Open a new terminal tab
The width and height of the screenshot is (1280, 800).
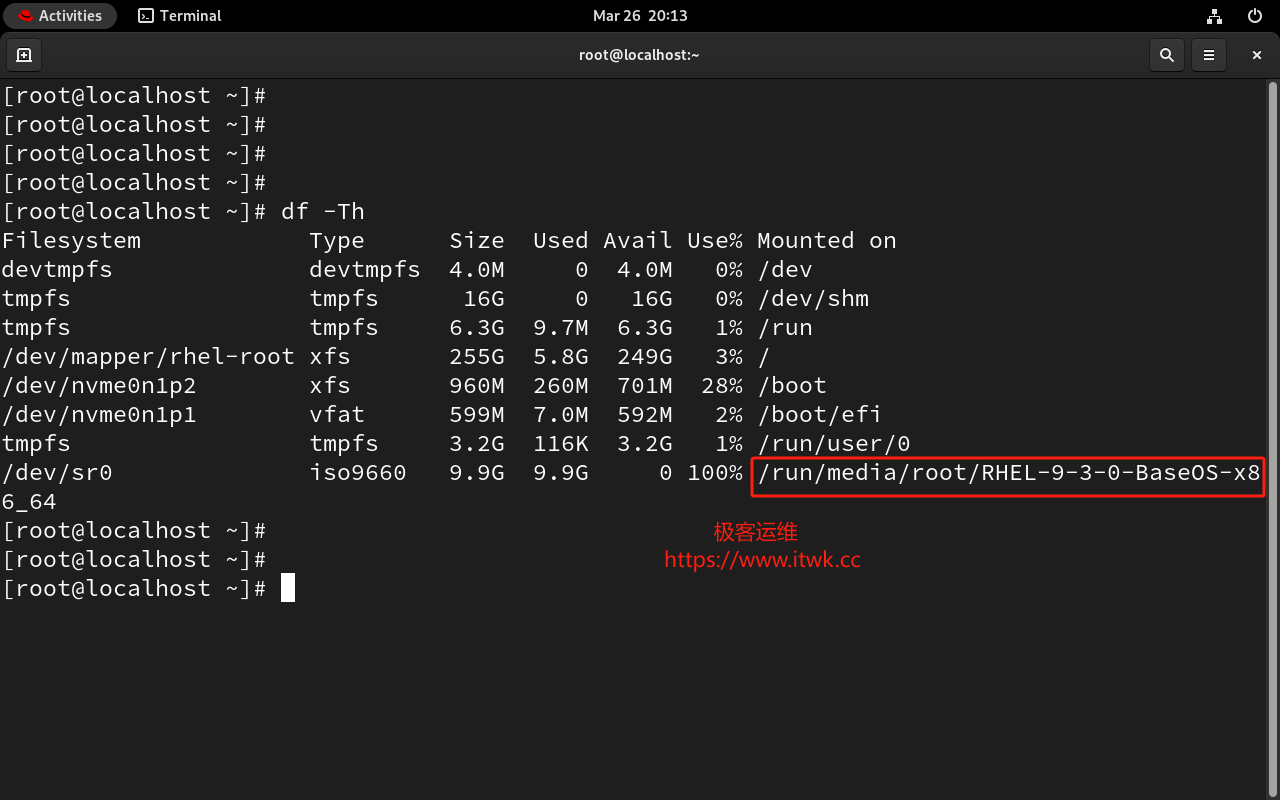24,55
